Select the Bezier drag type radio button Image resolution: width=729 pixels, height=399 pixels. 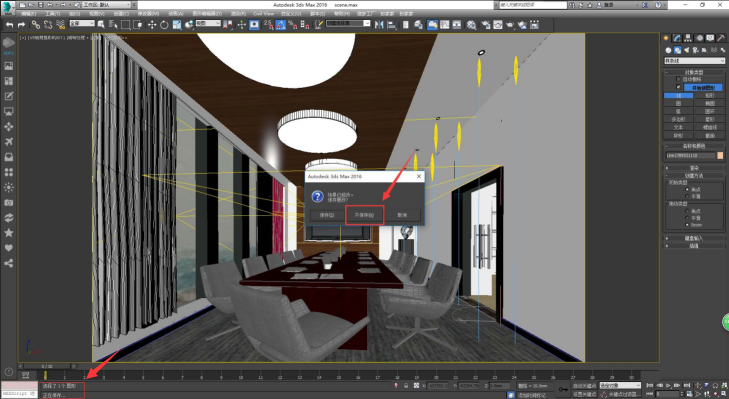[x=687, y=225]
